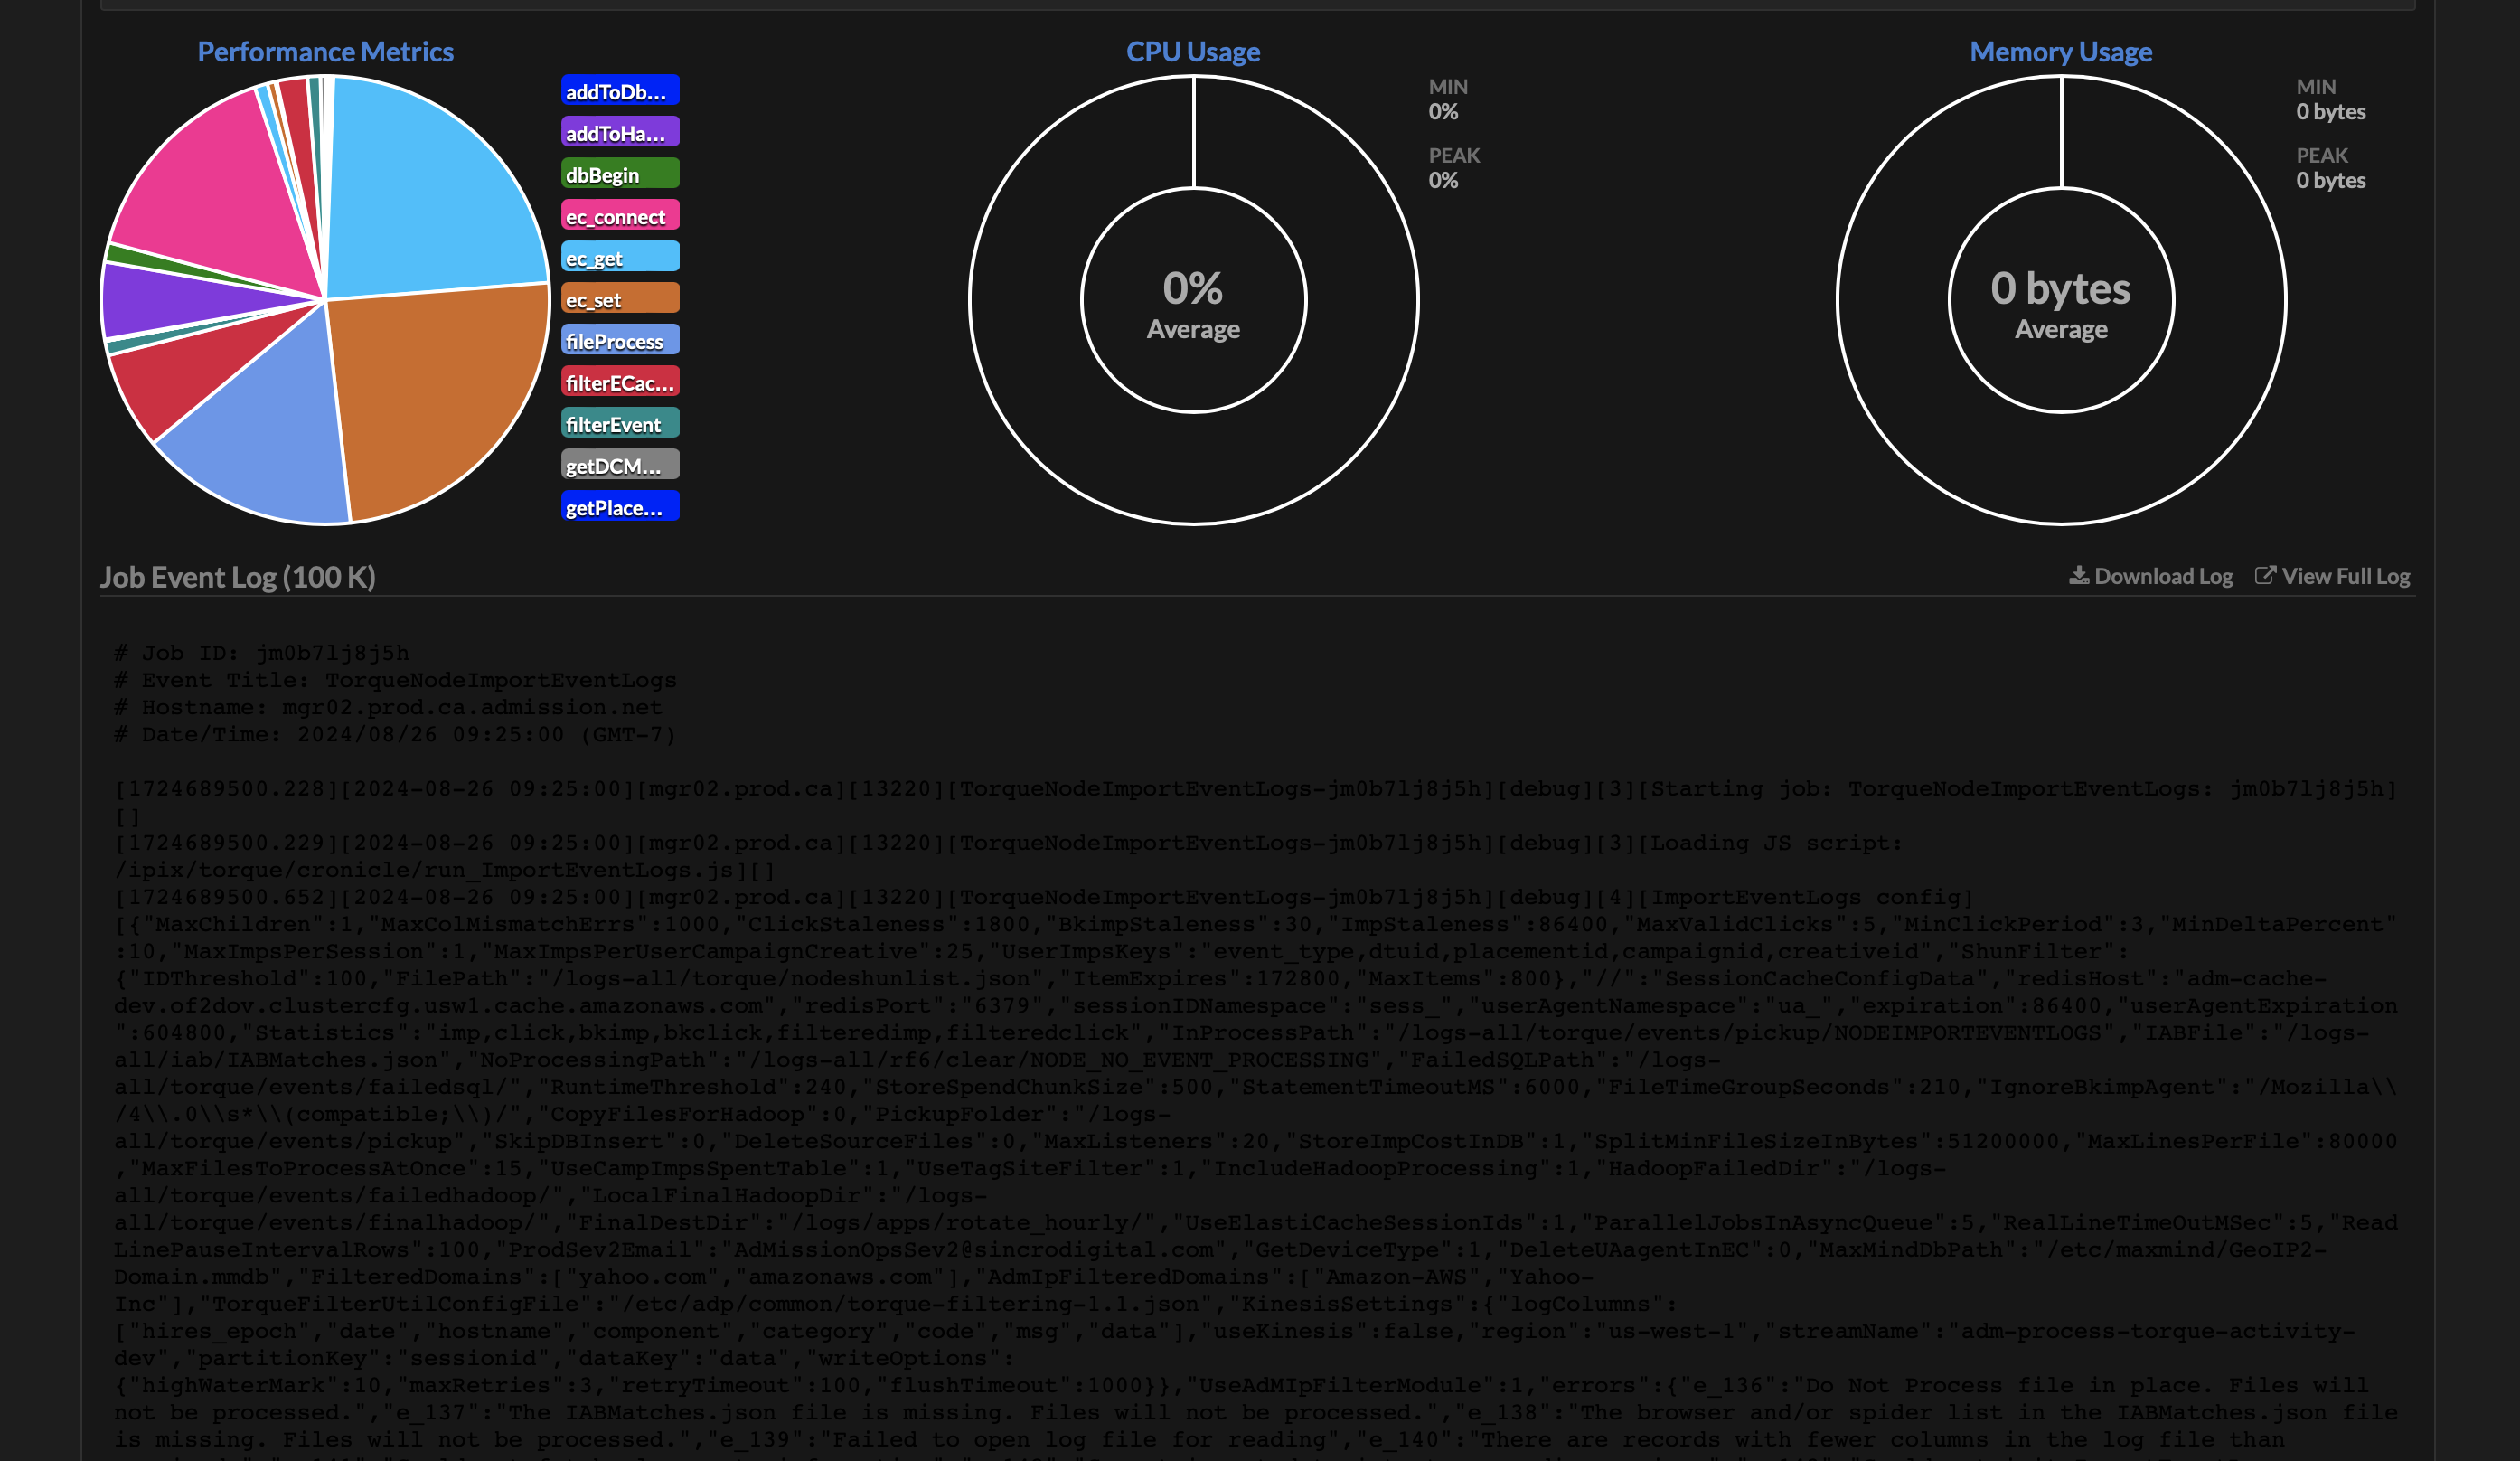Image resolution: width=2520 pixels, height=1461 pixels.
Task: Toggle the ec_get series in the legend
Action: point(620,257)
